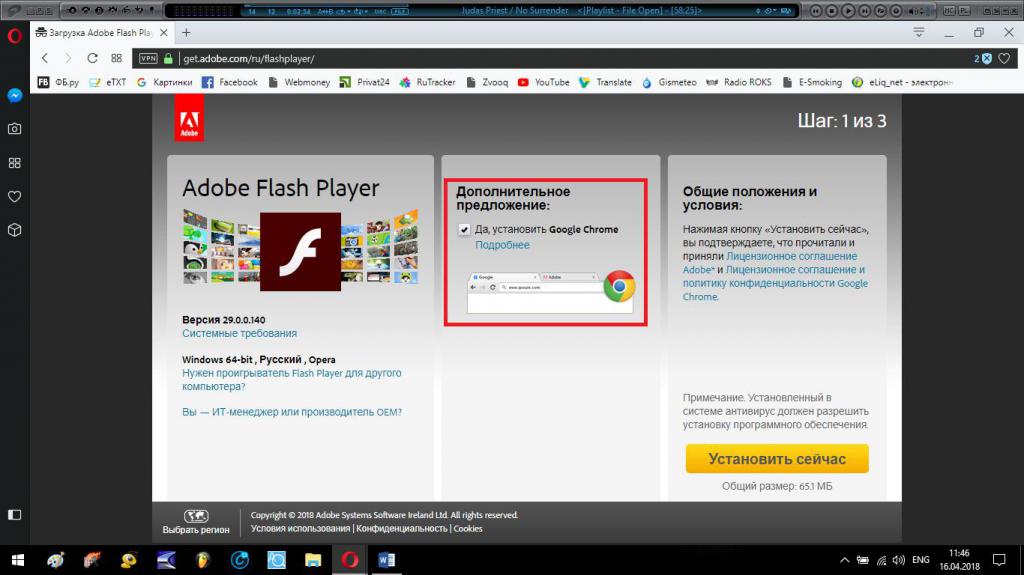1024x575 pixels.
Task: Open the Gismeteo bookmark
Action: (669, 82)
